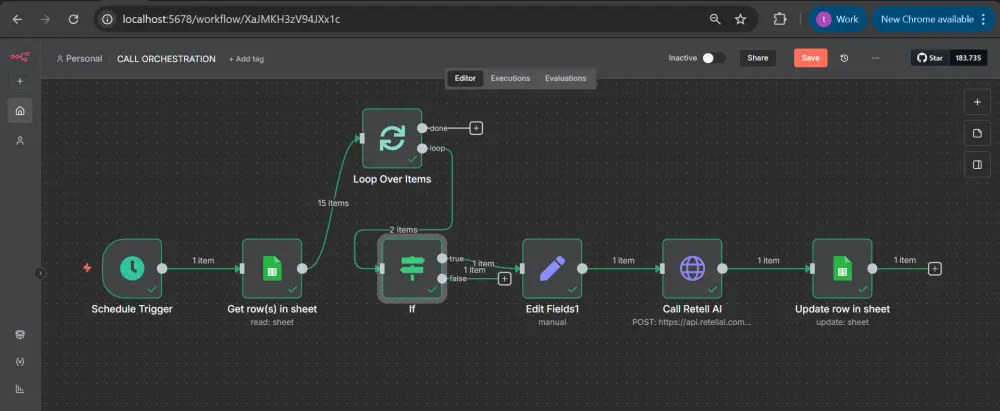Click the GitHub Star button
The image size is (1000, 411).
coord(930,58)
